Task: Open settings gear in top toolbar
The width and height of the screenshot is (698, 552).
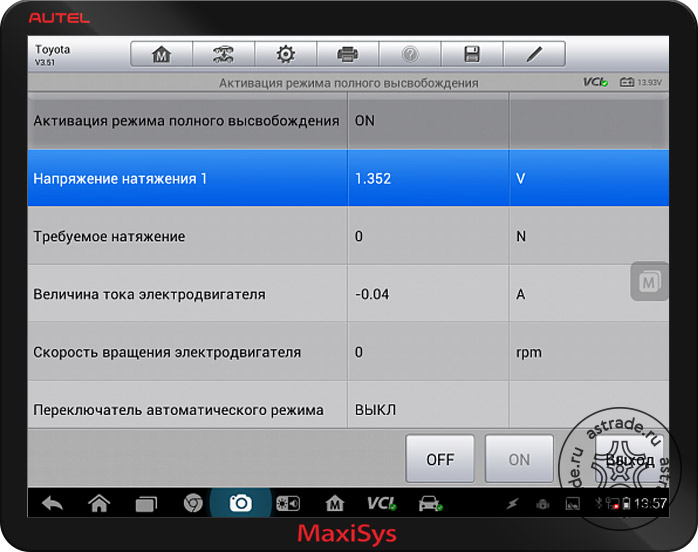Action: tap(285, 54)
